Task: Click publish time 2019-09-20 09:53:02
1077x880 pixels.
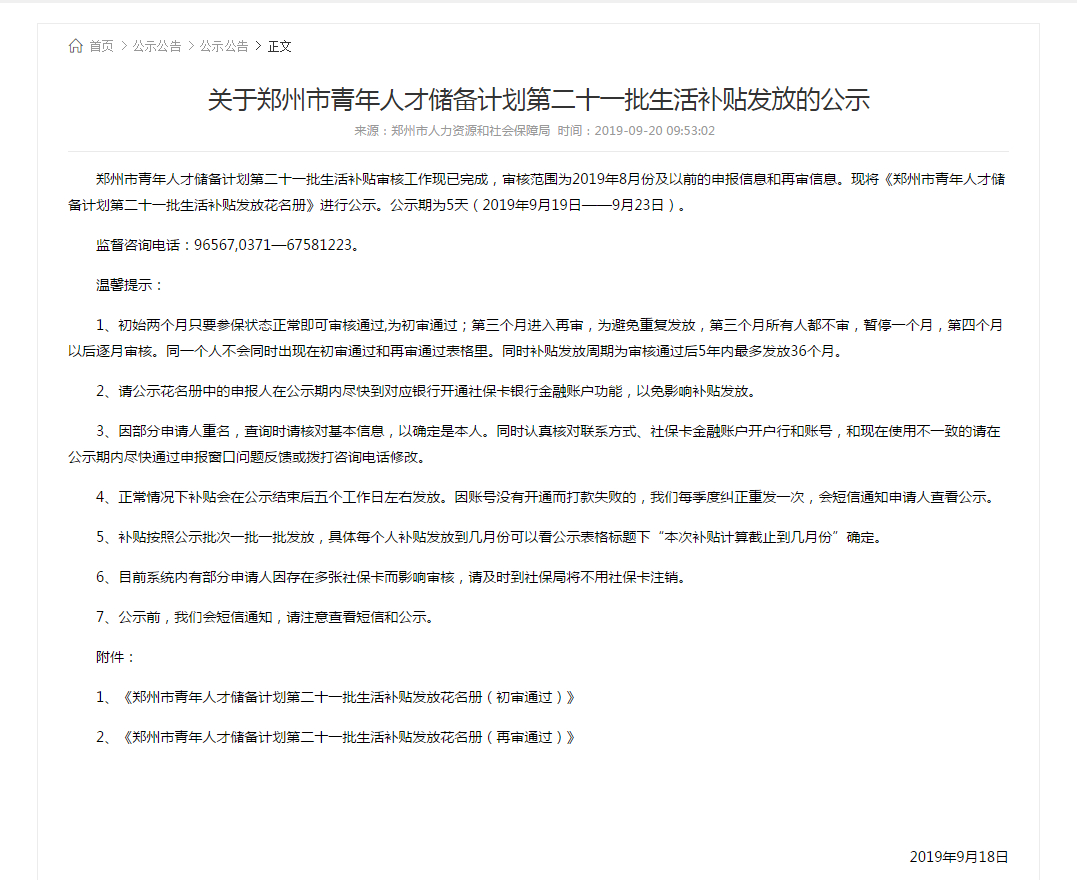Action: (655, 131)
